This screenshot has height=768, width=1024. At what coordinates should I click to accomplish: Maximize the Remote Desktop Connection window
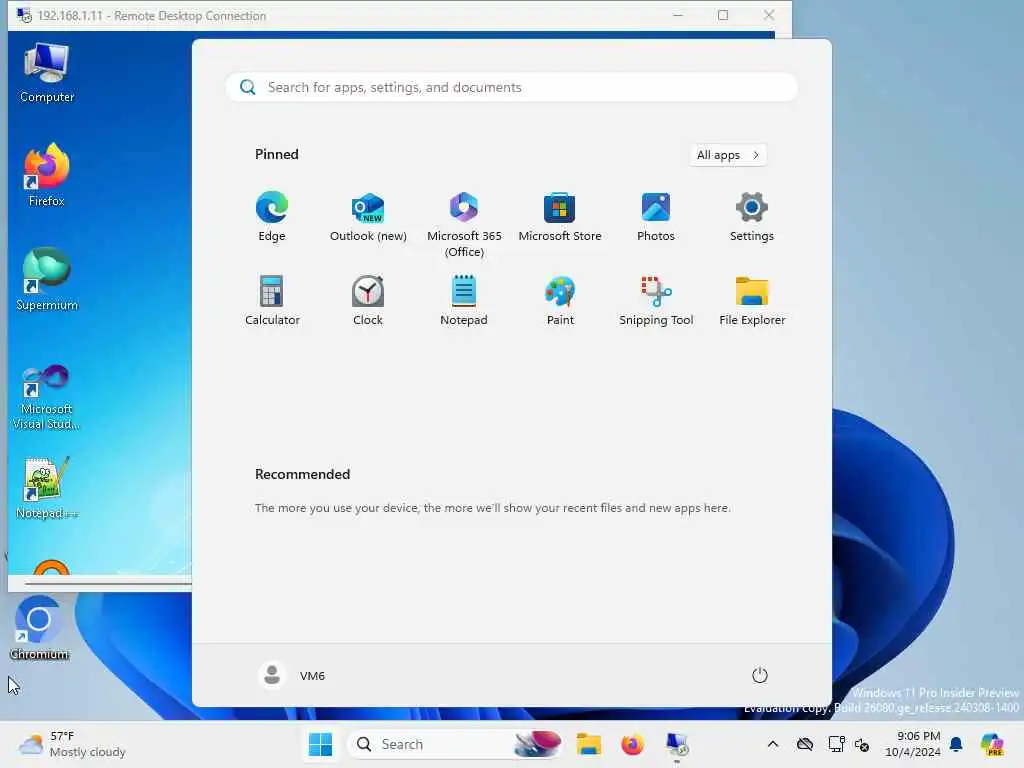click(723, 15)
